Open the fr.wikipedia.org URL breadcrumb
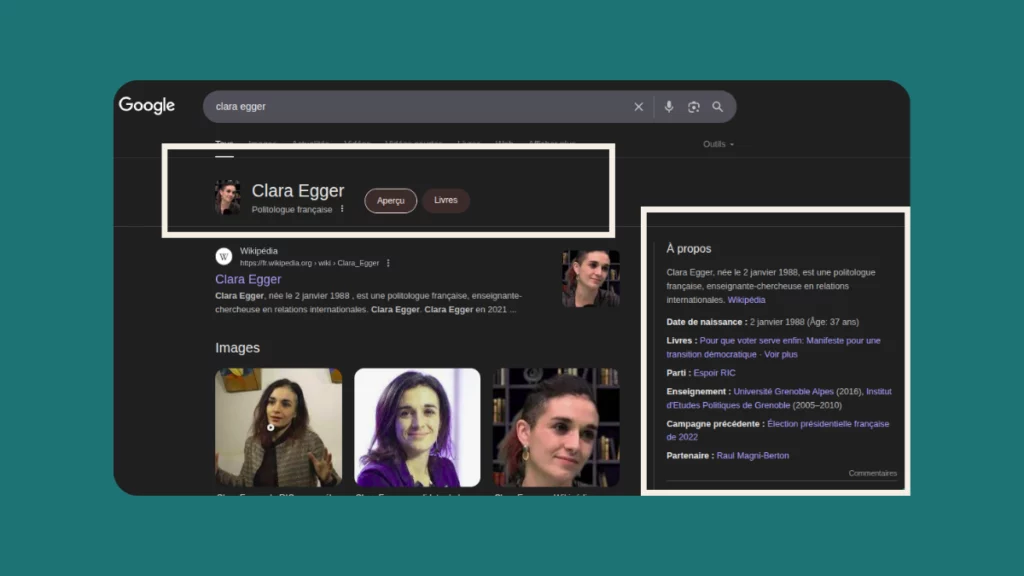Viewport: 1024px width, 576px height. [x=309, y=263]
